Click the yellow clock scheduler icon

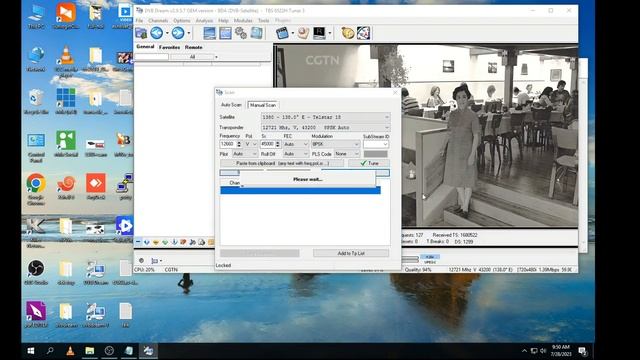tap(348, 33)
